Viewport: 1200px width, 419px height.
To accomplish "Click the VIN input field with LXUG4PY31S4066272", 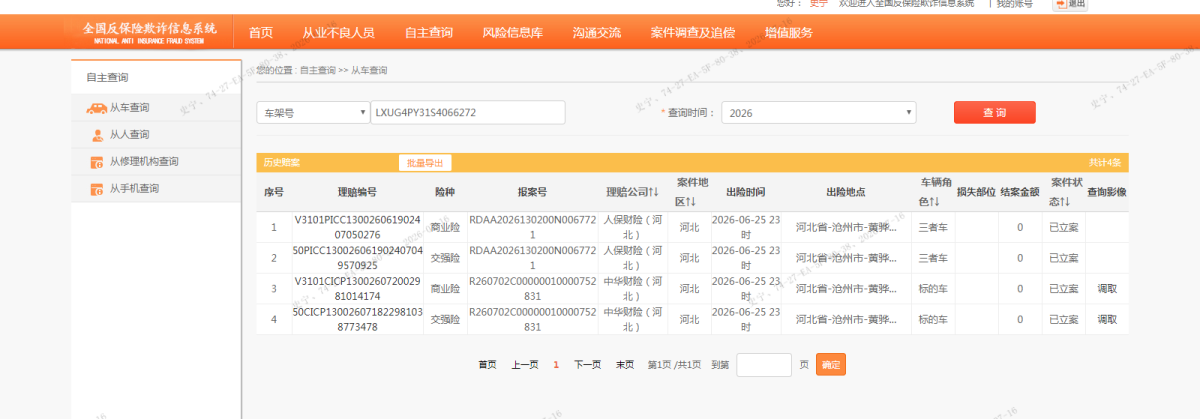I will 468,113.
